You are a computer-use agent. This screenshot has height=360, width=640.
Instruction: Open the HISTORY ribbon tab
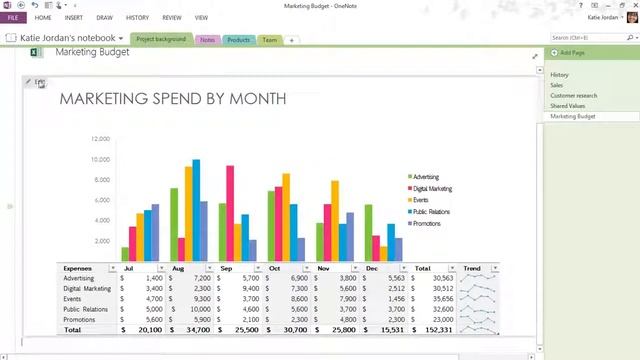(138, 18)
